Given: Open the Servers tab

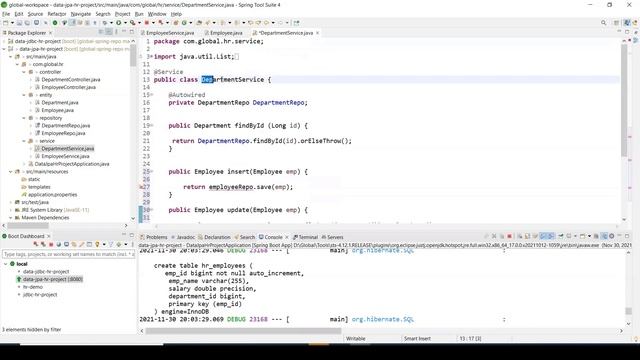Looking at the screenshot, I should pos(333,237).
